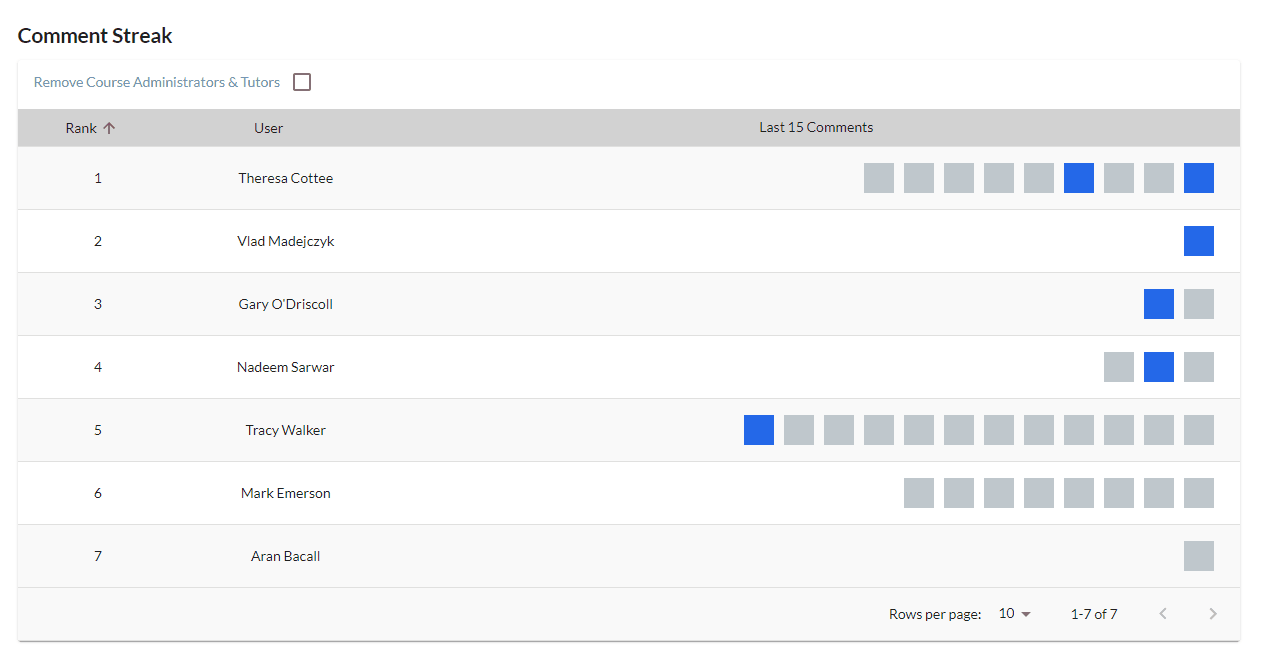
Task: Toggle the administrators filter checkbox off
Action: tap(302, 82)
